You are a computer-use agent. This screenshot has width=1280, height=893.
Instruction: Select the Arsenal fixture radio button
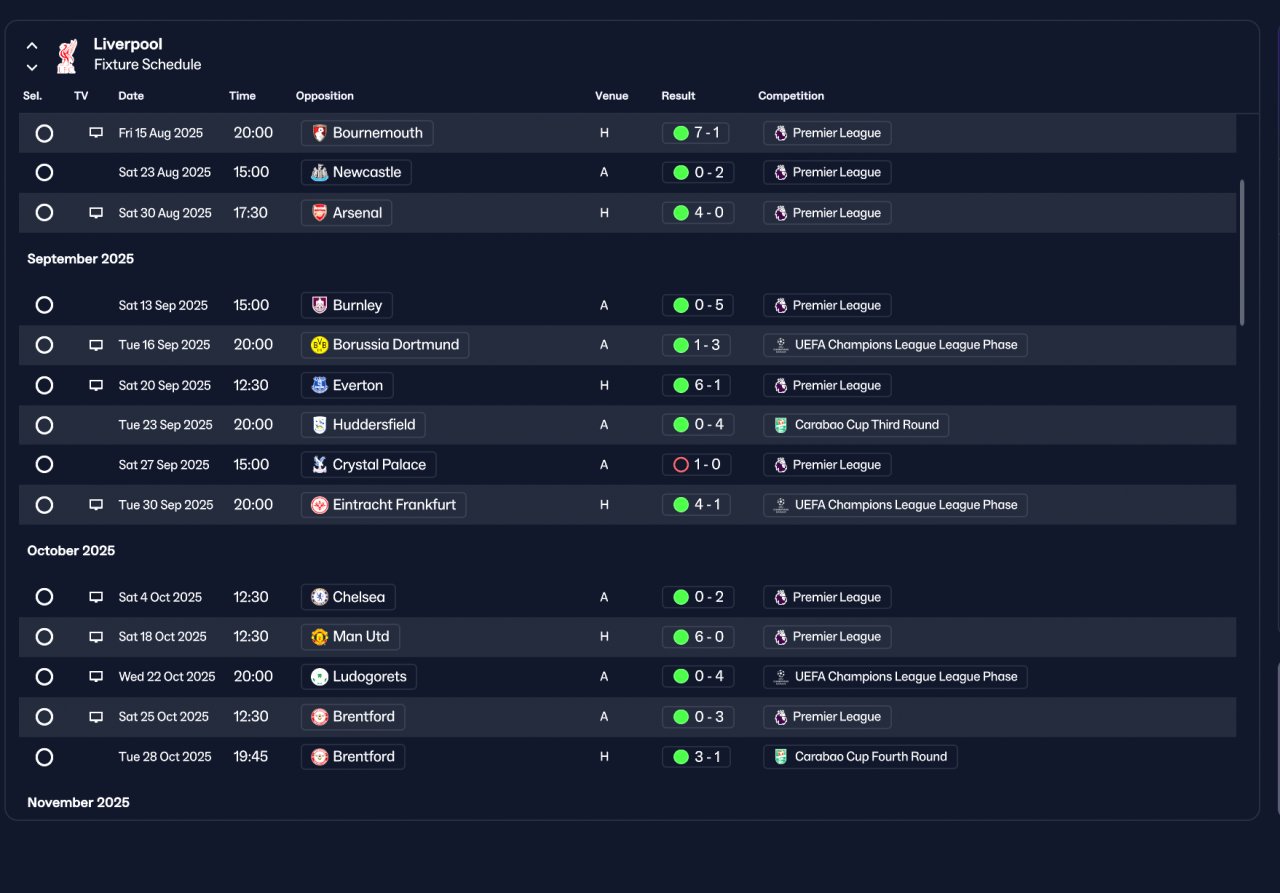click(44, 212)
